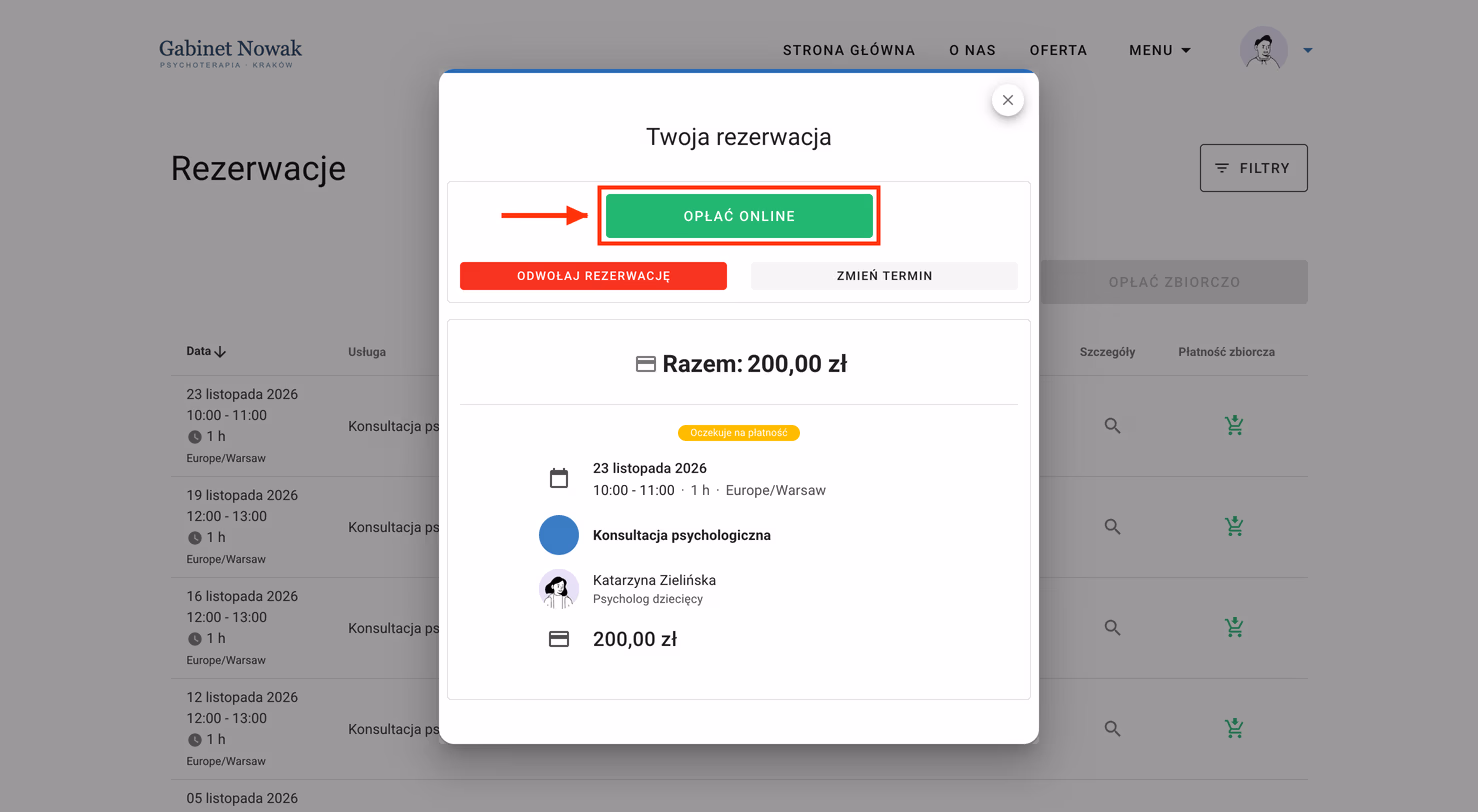Click the Psycholog dziecięcy subtitle
This screenshot has width=1478, height=812.
tap(648, 599)
